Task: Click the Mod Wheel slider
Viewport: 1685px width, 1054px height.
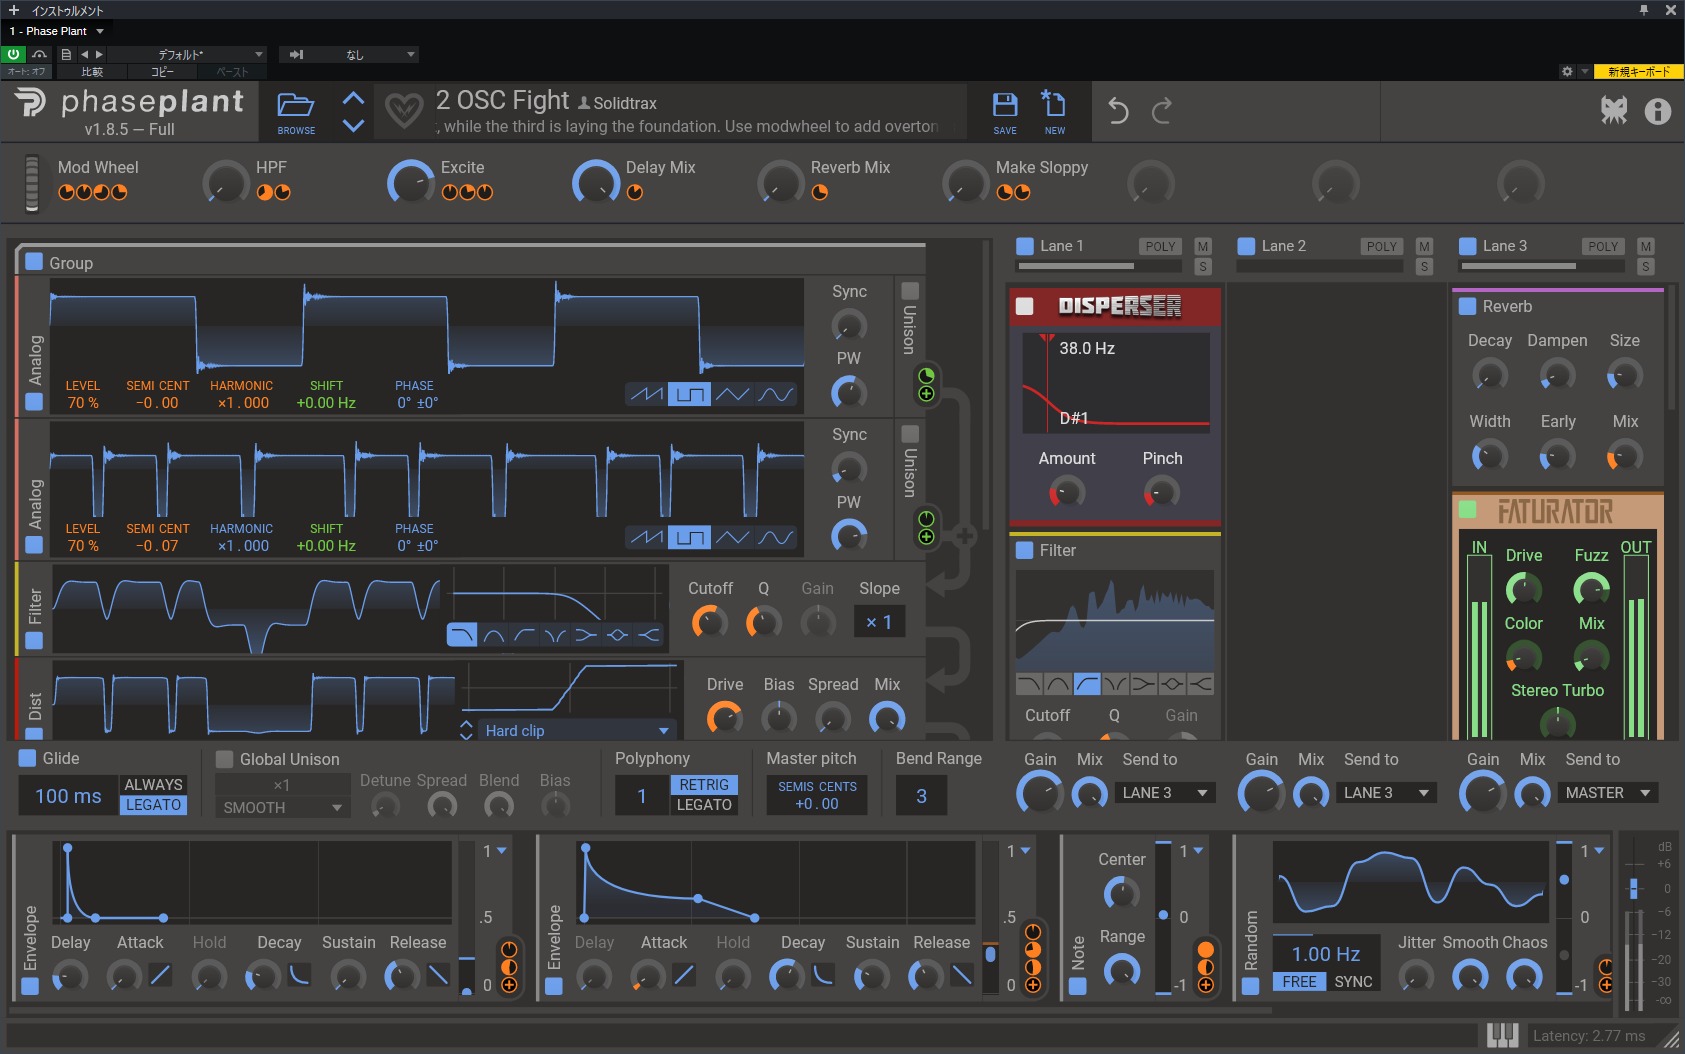Action: [x=32, y=183]
